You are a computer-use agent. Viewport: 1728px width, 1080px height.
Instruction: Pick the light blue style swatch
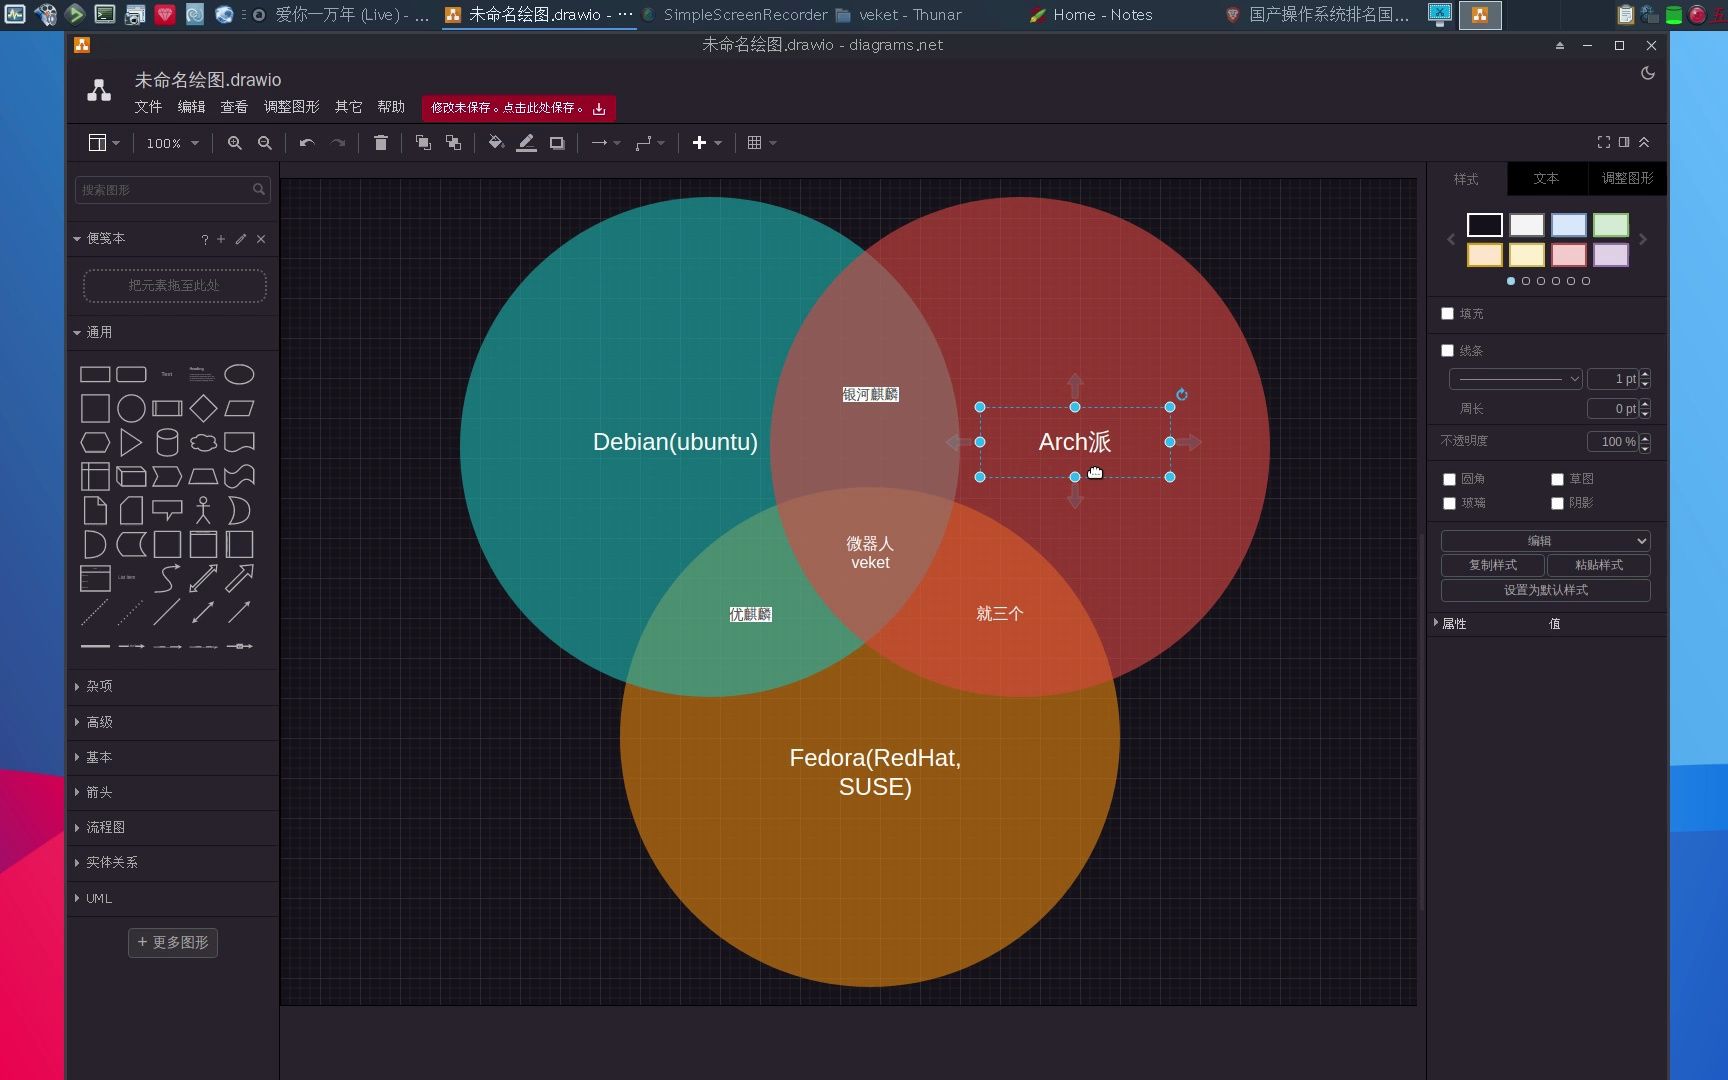[x=1569, y=225]
